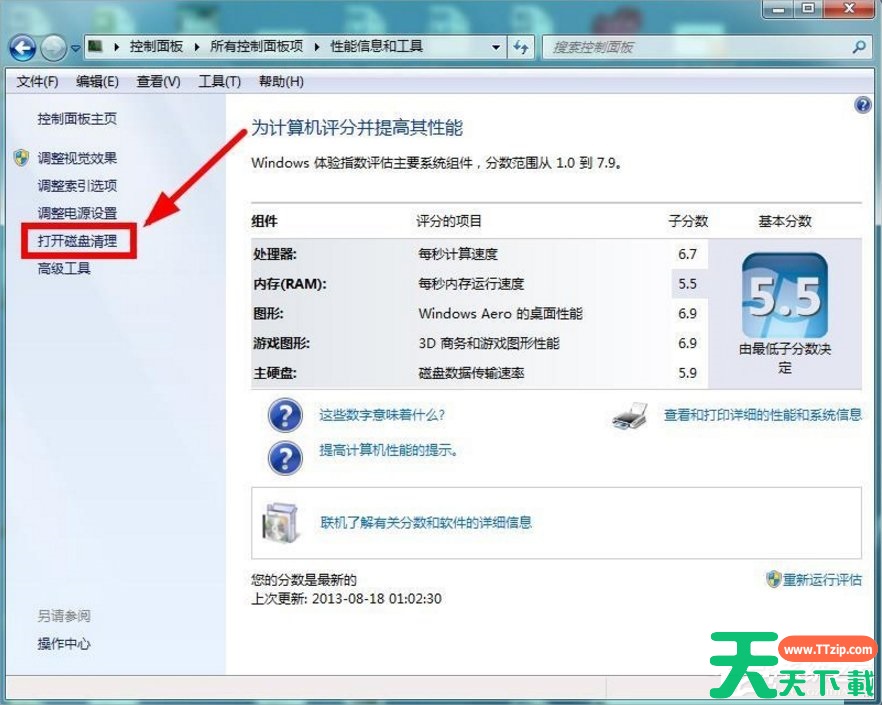Click question icon beside 提高计算机性能的提示
This screenshot has height=705, width=882.
tap(285, 457)
